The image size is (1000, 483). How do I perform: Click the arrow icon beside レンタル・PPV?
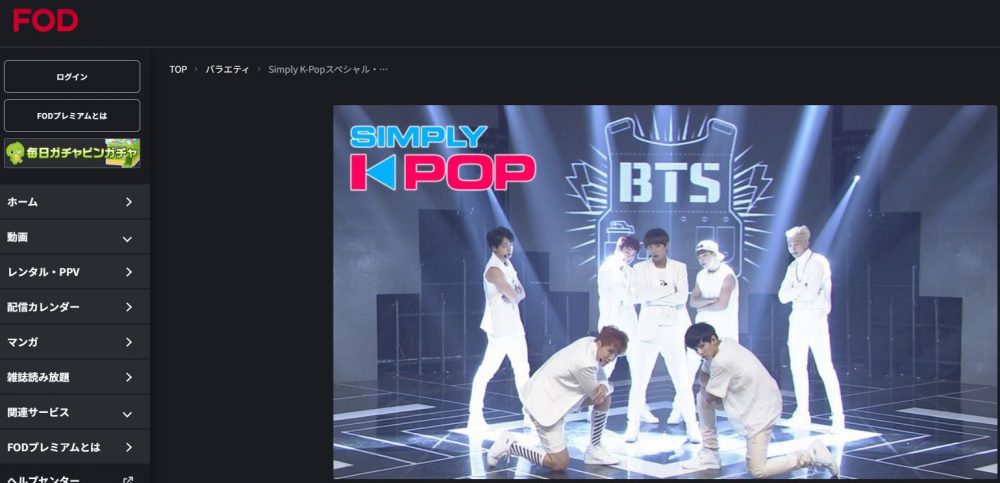click(x=129, y=272)
